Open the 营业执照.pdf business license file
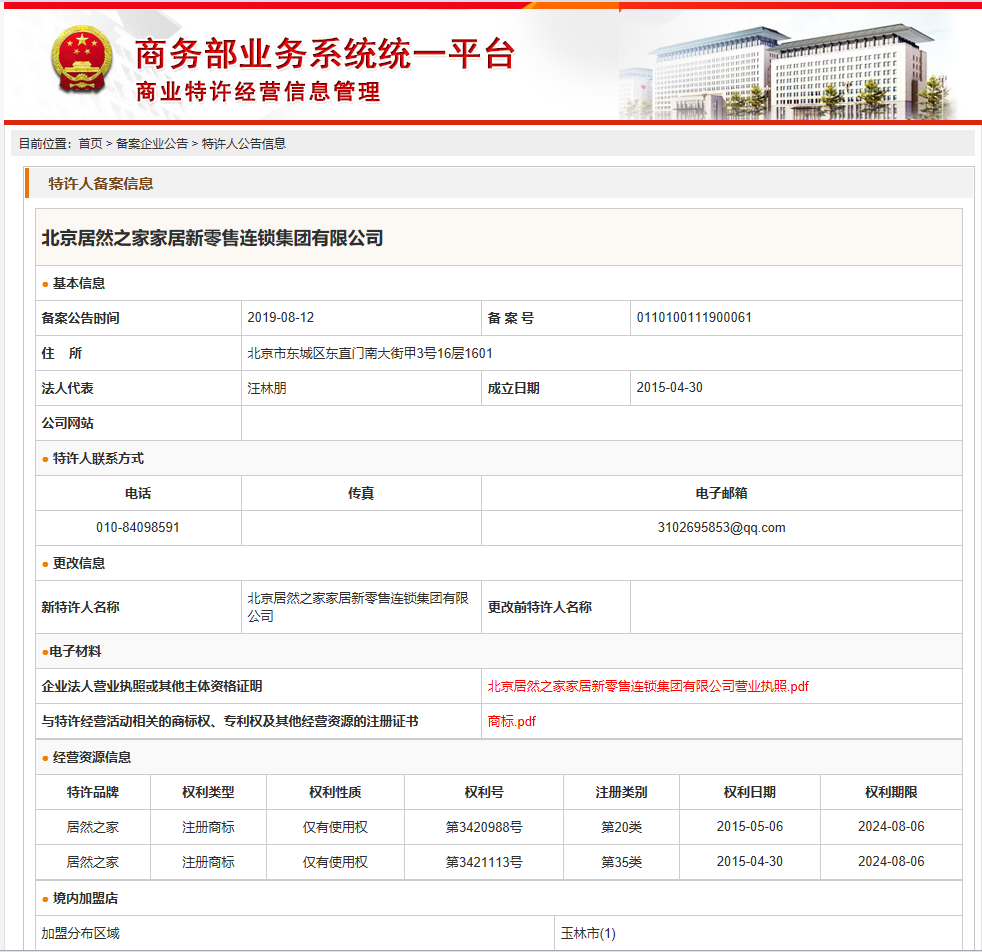The image size is (982, 952). [x=648, y=686]
